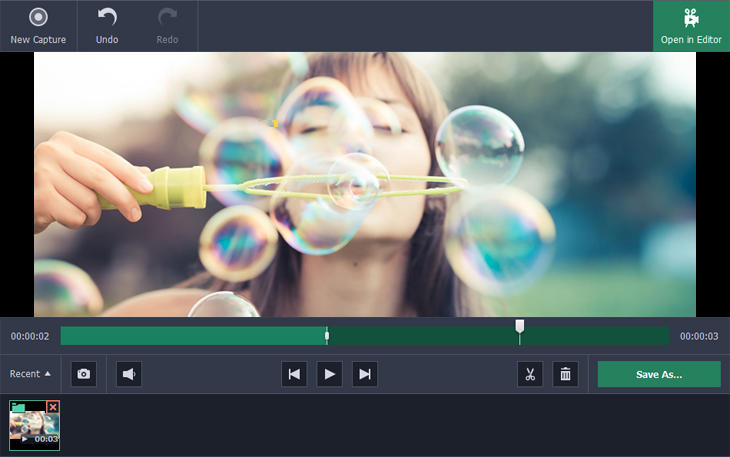Click the grayed-out Redo button
The image size is (730, 457).
coord(167,26)
